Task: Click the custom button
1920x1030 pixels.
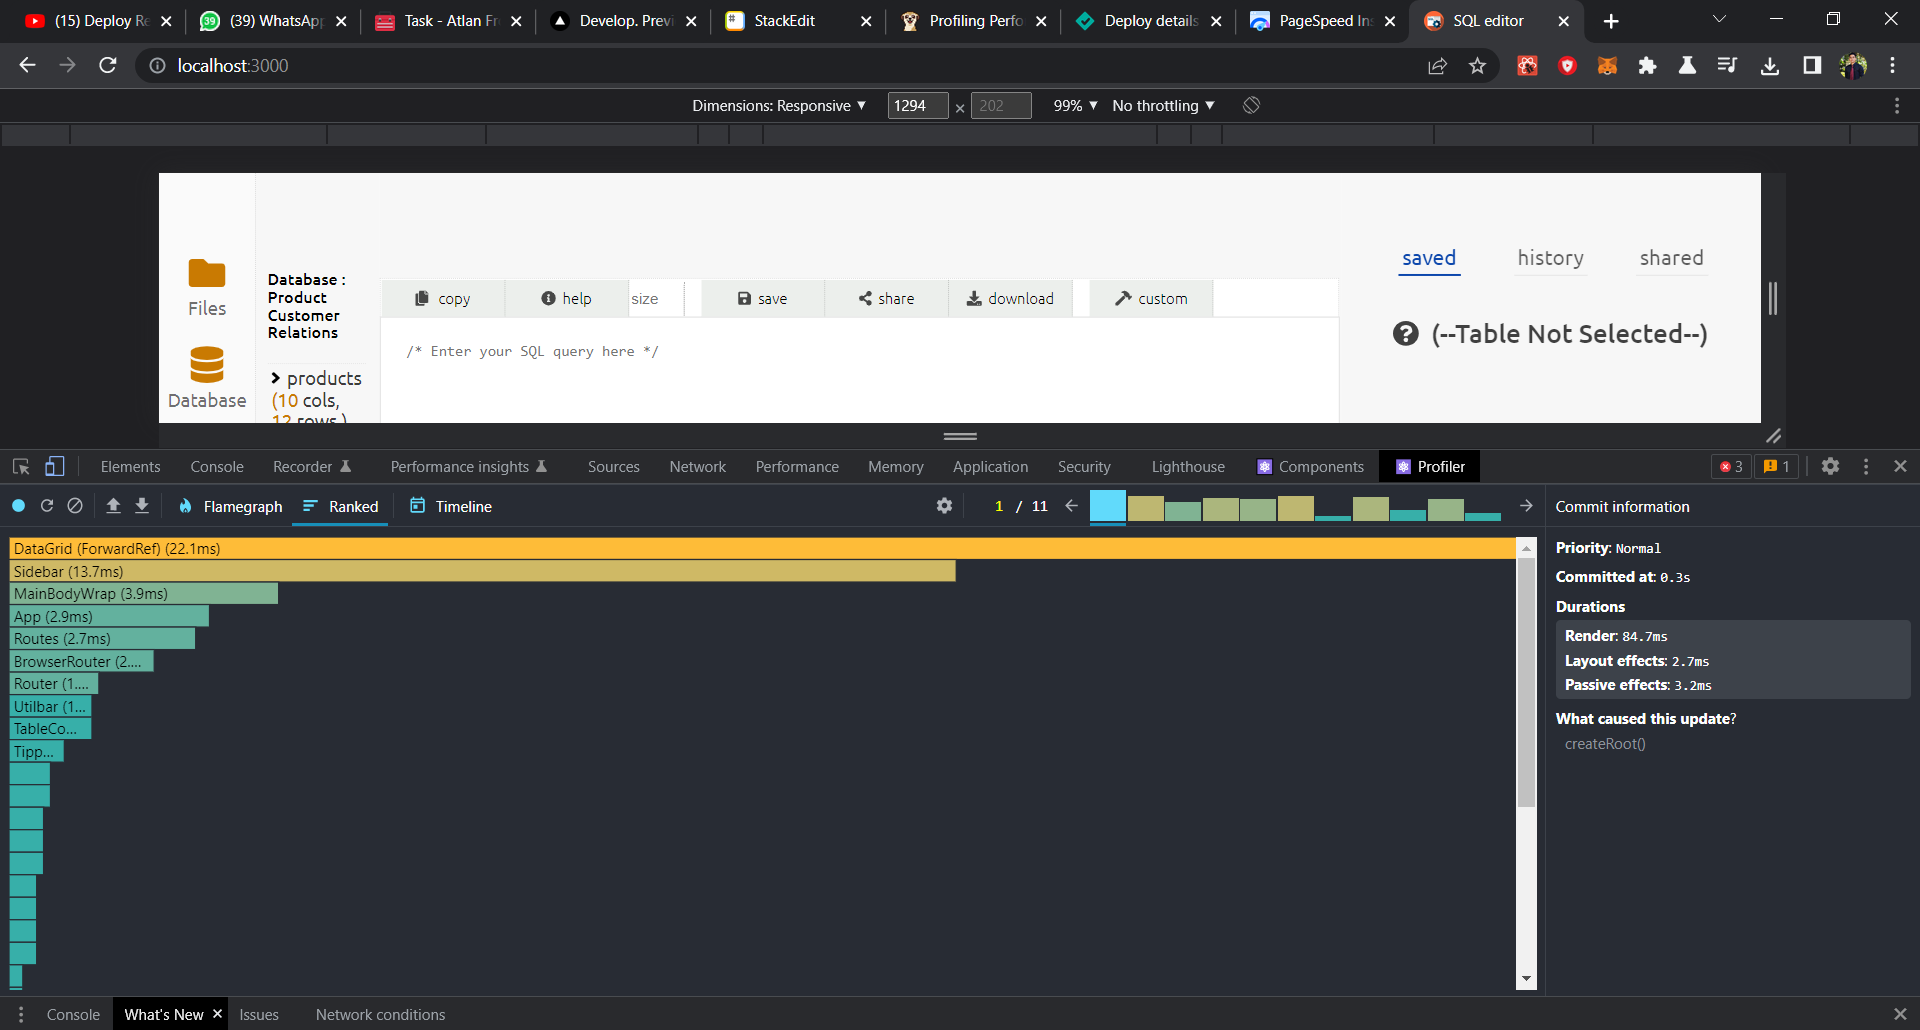Action: (1151, 298)
